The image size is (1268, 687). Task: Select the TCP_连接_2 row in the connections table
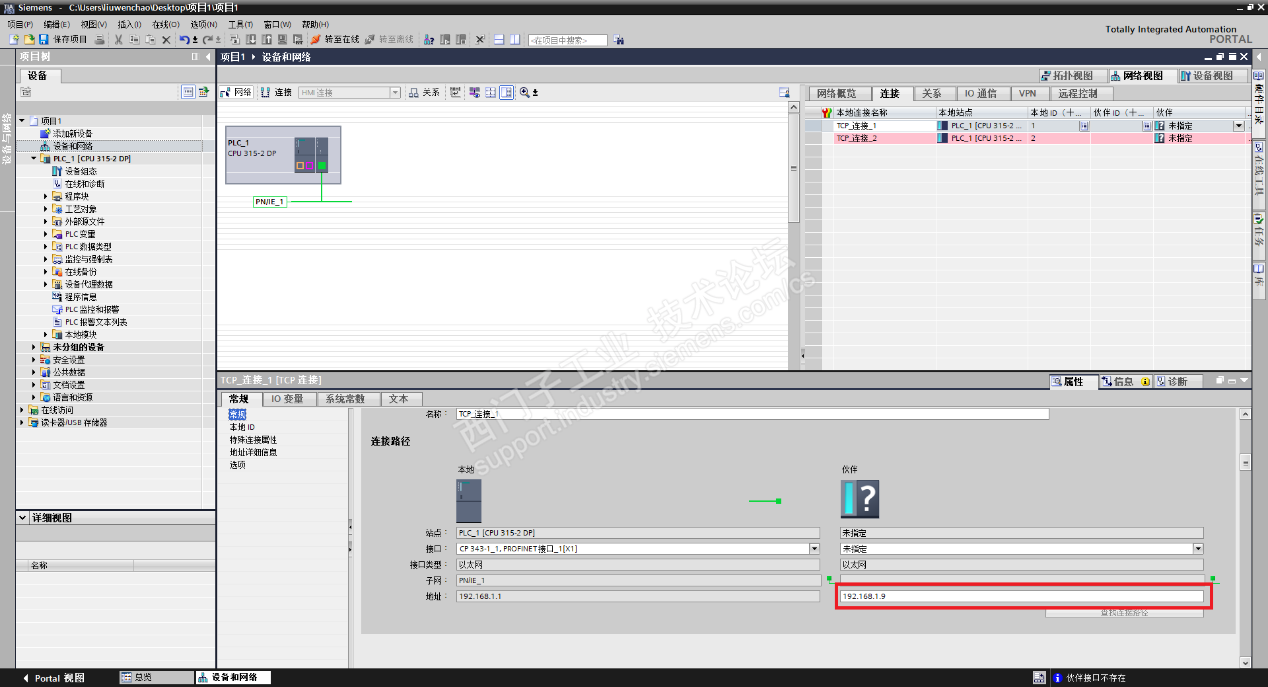coord(1026,138)
